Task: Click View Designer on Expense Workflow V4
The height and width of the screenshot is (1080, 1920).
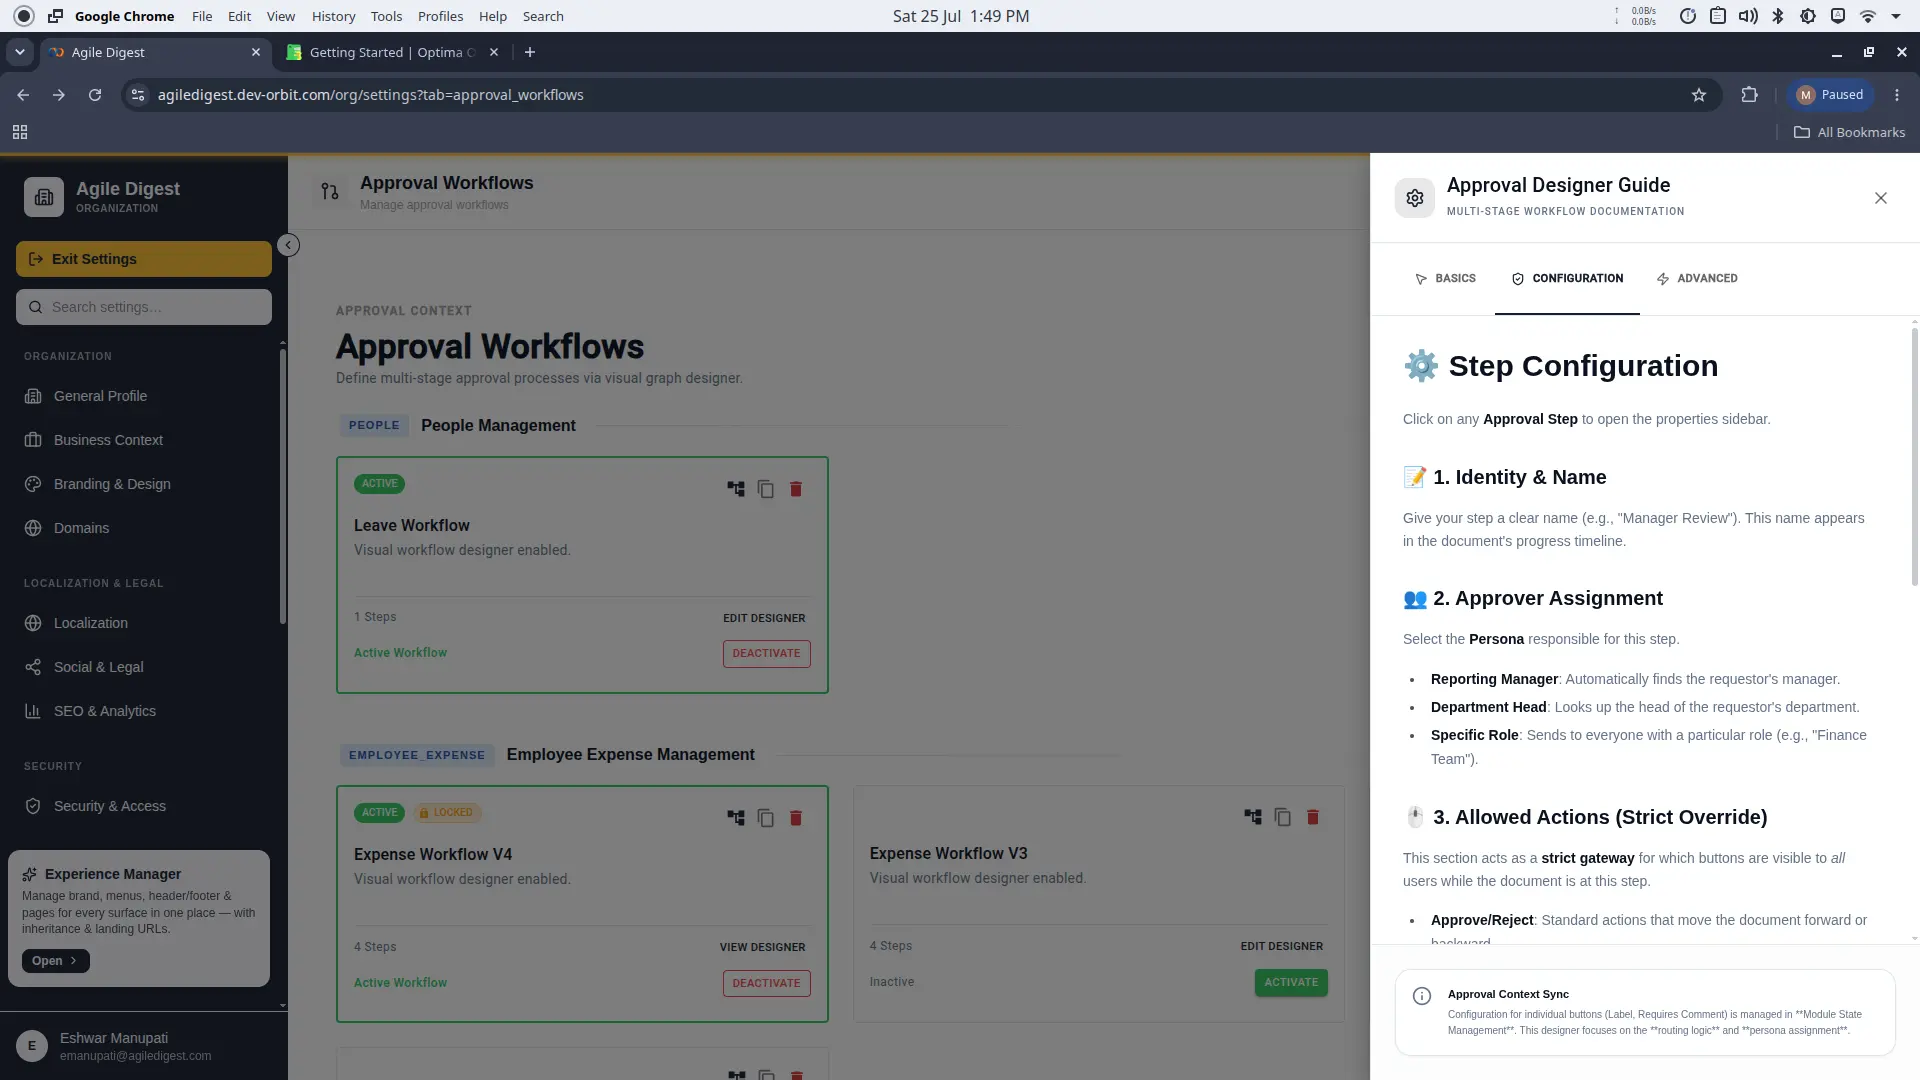Action: pyautogui.click(x=762, y=947)
